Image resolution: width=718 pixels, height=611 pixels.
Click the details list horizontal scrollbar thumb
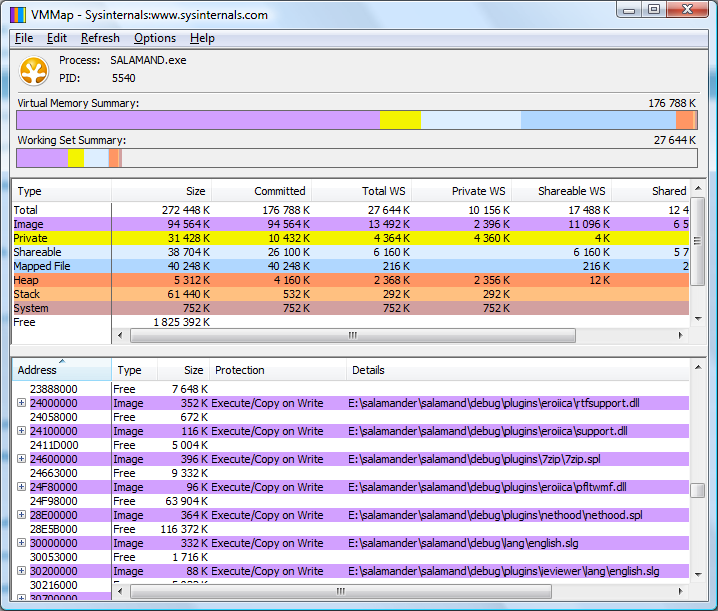(x=341, y=591)
